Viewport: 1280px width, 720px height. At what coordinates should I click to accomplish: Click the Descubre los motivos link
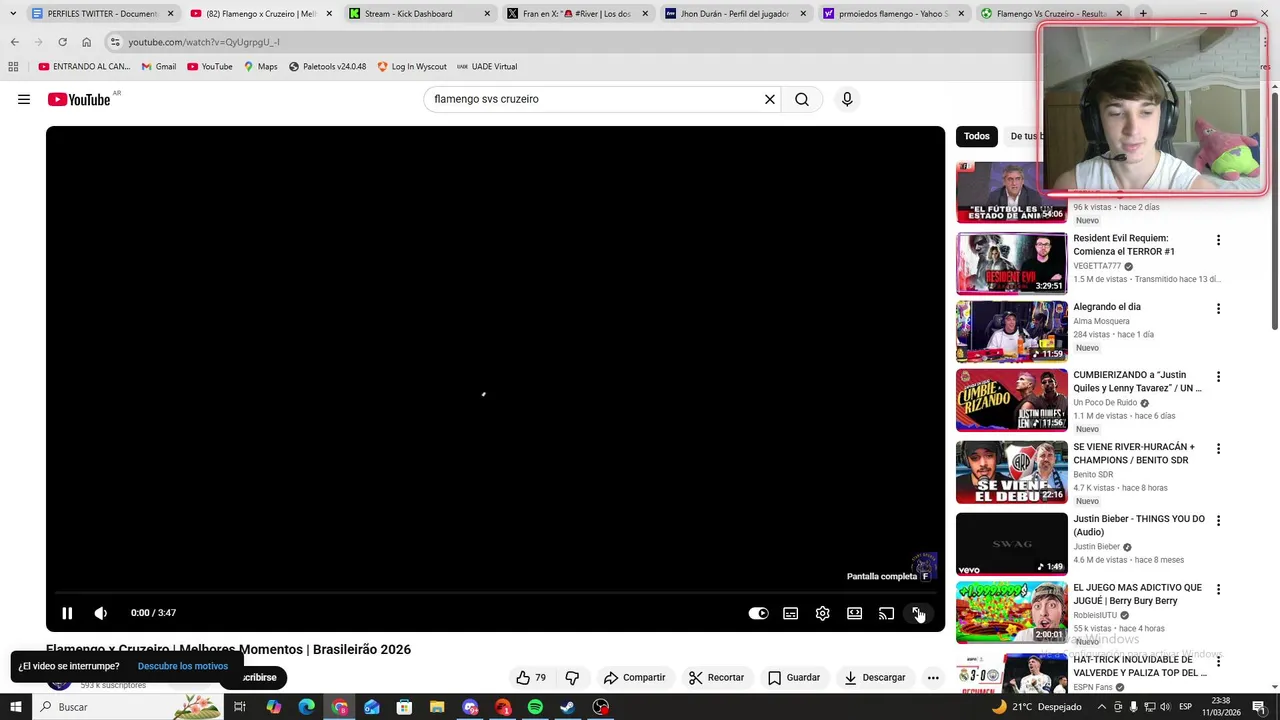[183, 666]
